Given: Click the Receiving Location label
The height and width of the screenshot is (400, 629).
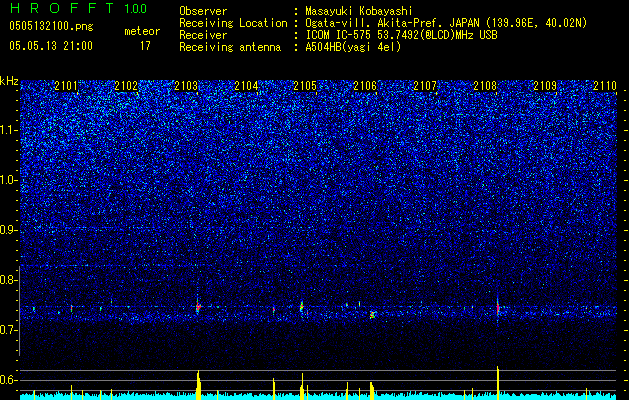Looking at the screenshot, I should click(233, 23).
